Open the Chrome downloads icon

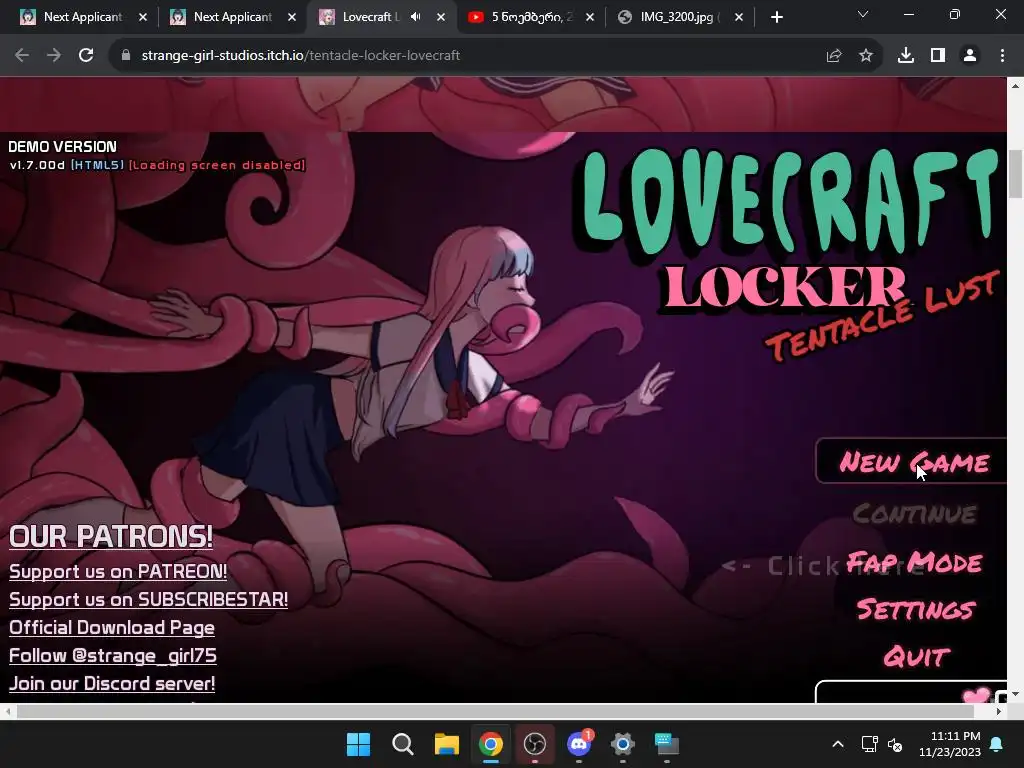pyautogui.click(x=906, y=56)
